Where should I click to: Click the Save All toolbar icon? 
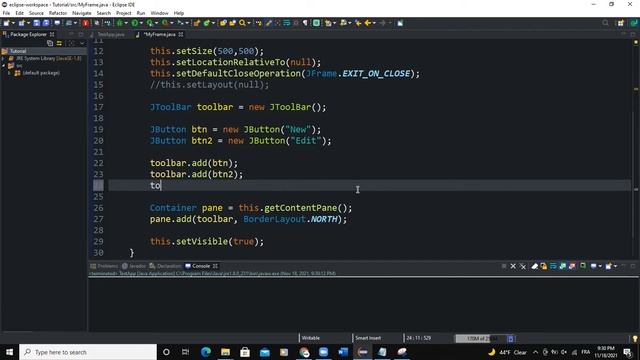coord(46,23)
